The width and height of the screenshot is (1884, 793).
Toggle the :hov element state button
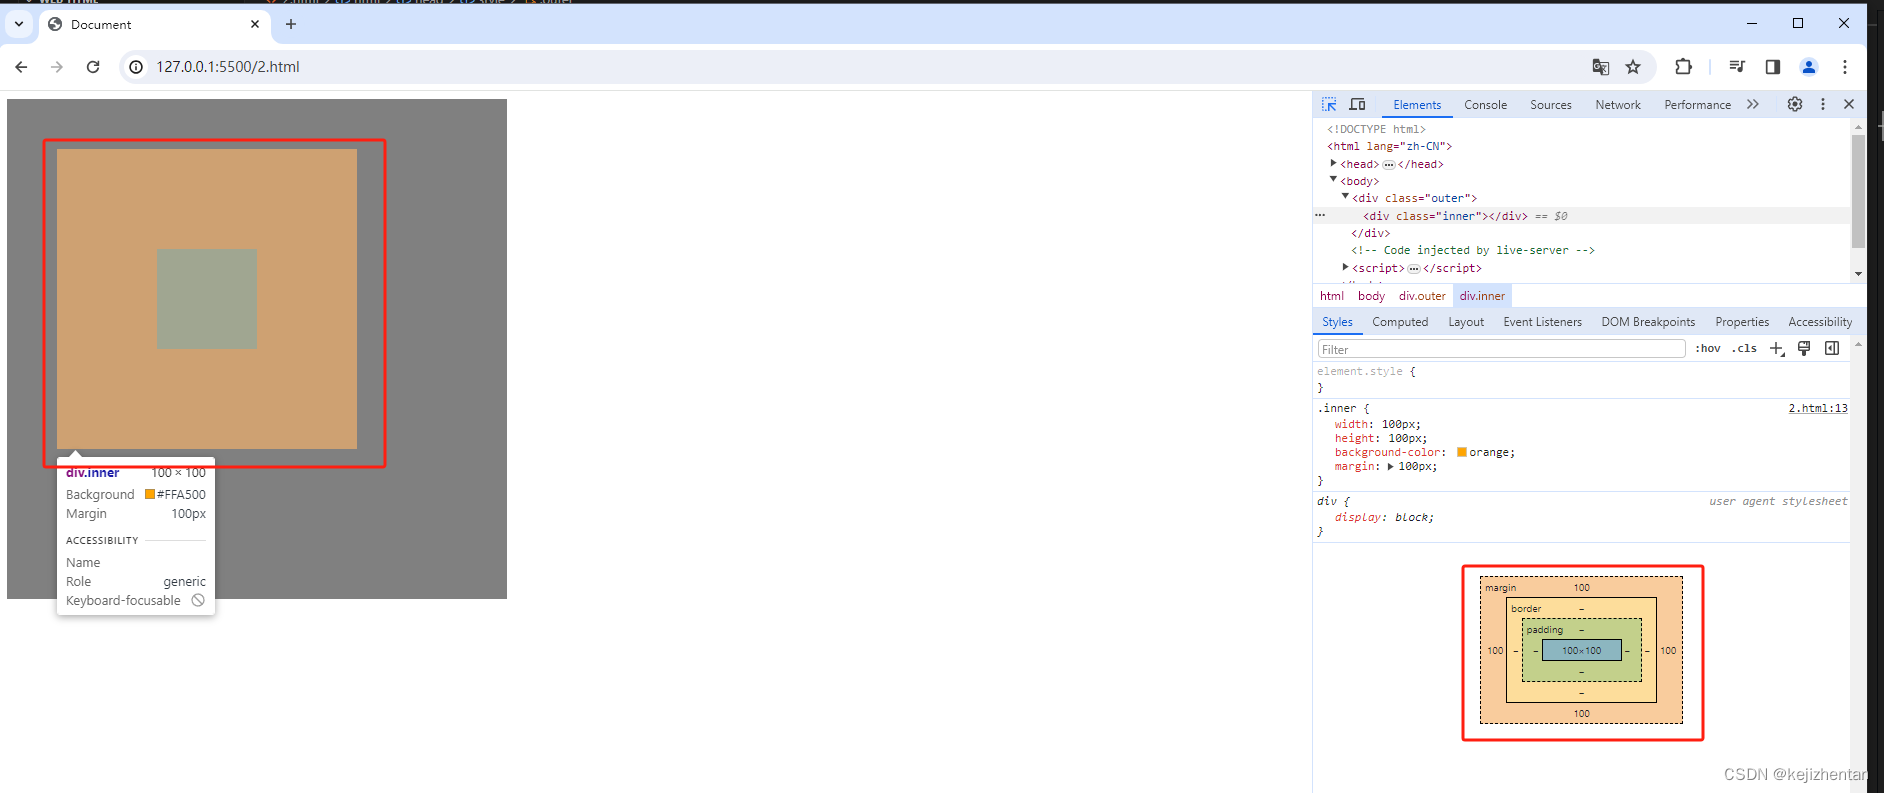pyautogui.click(x=1708, y=349)
